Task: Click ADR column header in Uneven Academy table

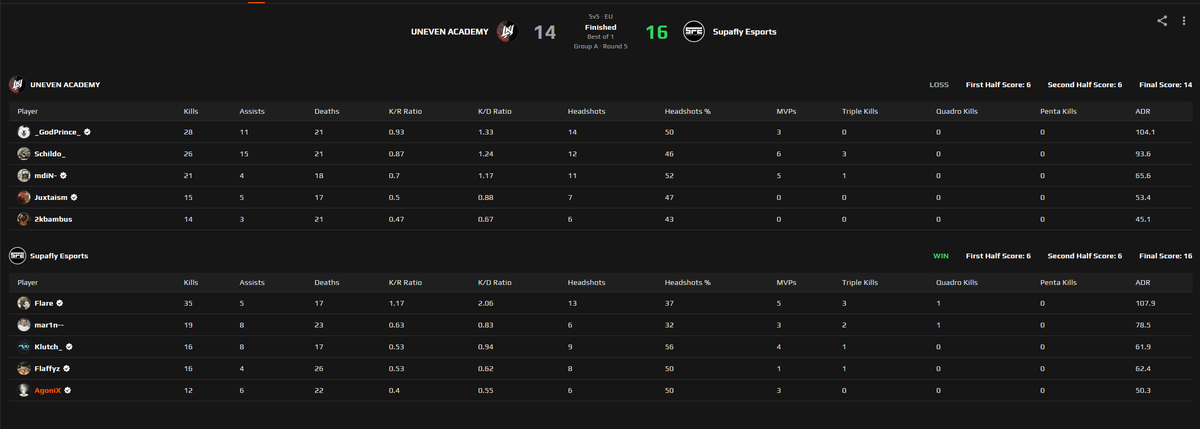Action: (x=1143, y=111)
